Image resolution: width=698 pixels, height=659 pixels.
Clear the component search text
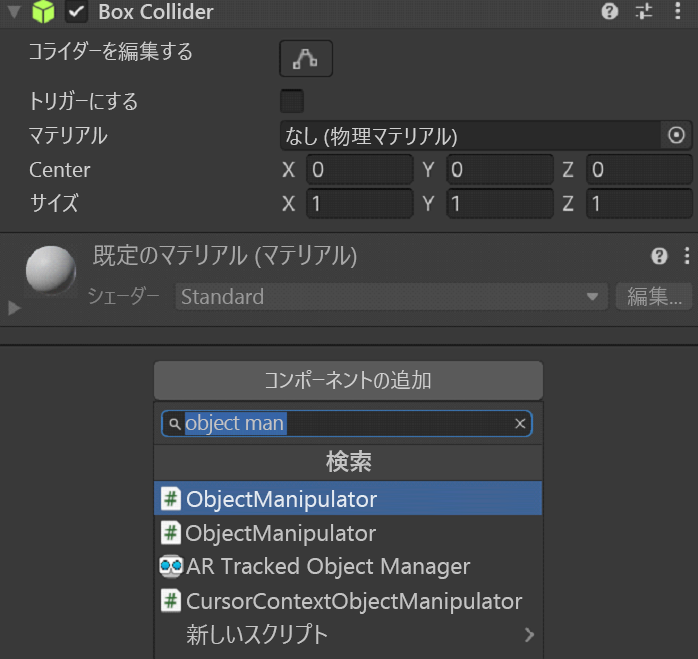(520, 423)
